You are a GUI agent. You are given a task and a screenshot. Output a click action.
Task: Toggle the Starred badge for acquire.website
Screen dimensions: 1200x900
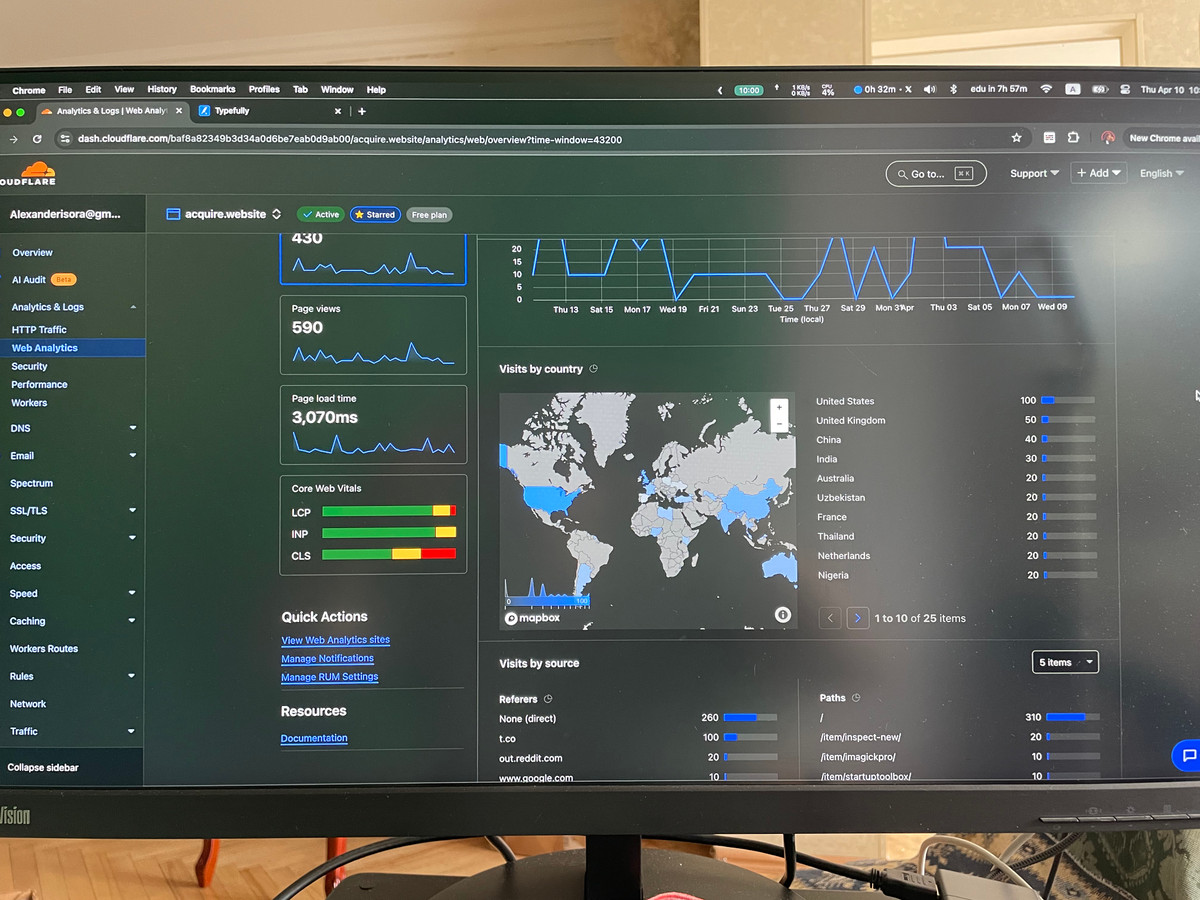coord(375,214)
